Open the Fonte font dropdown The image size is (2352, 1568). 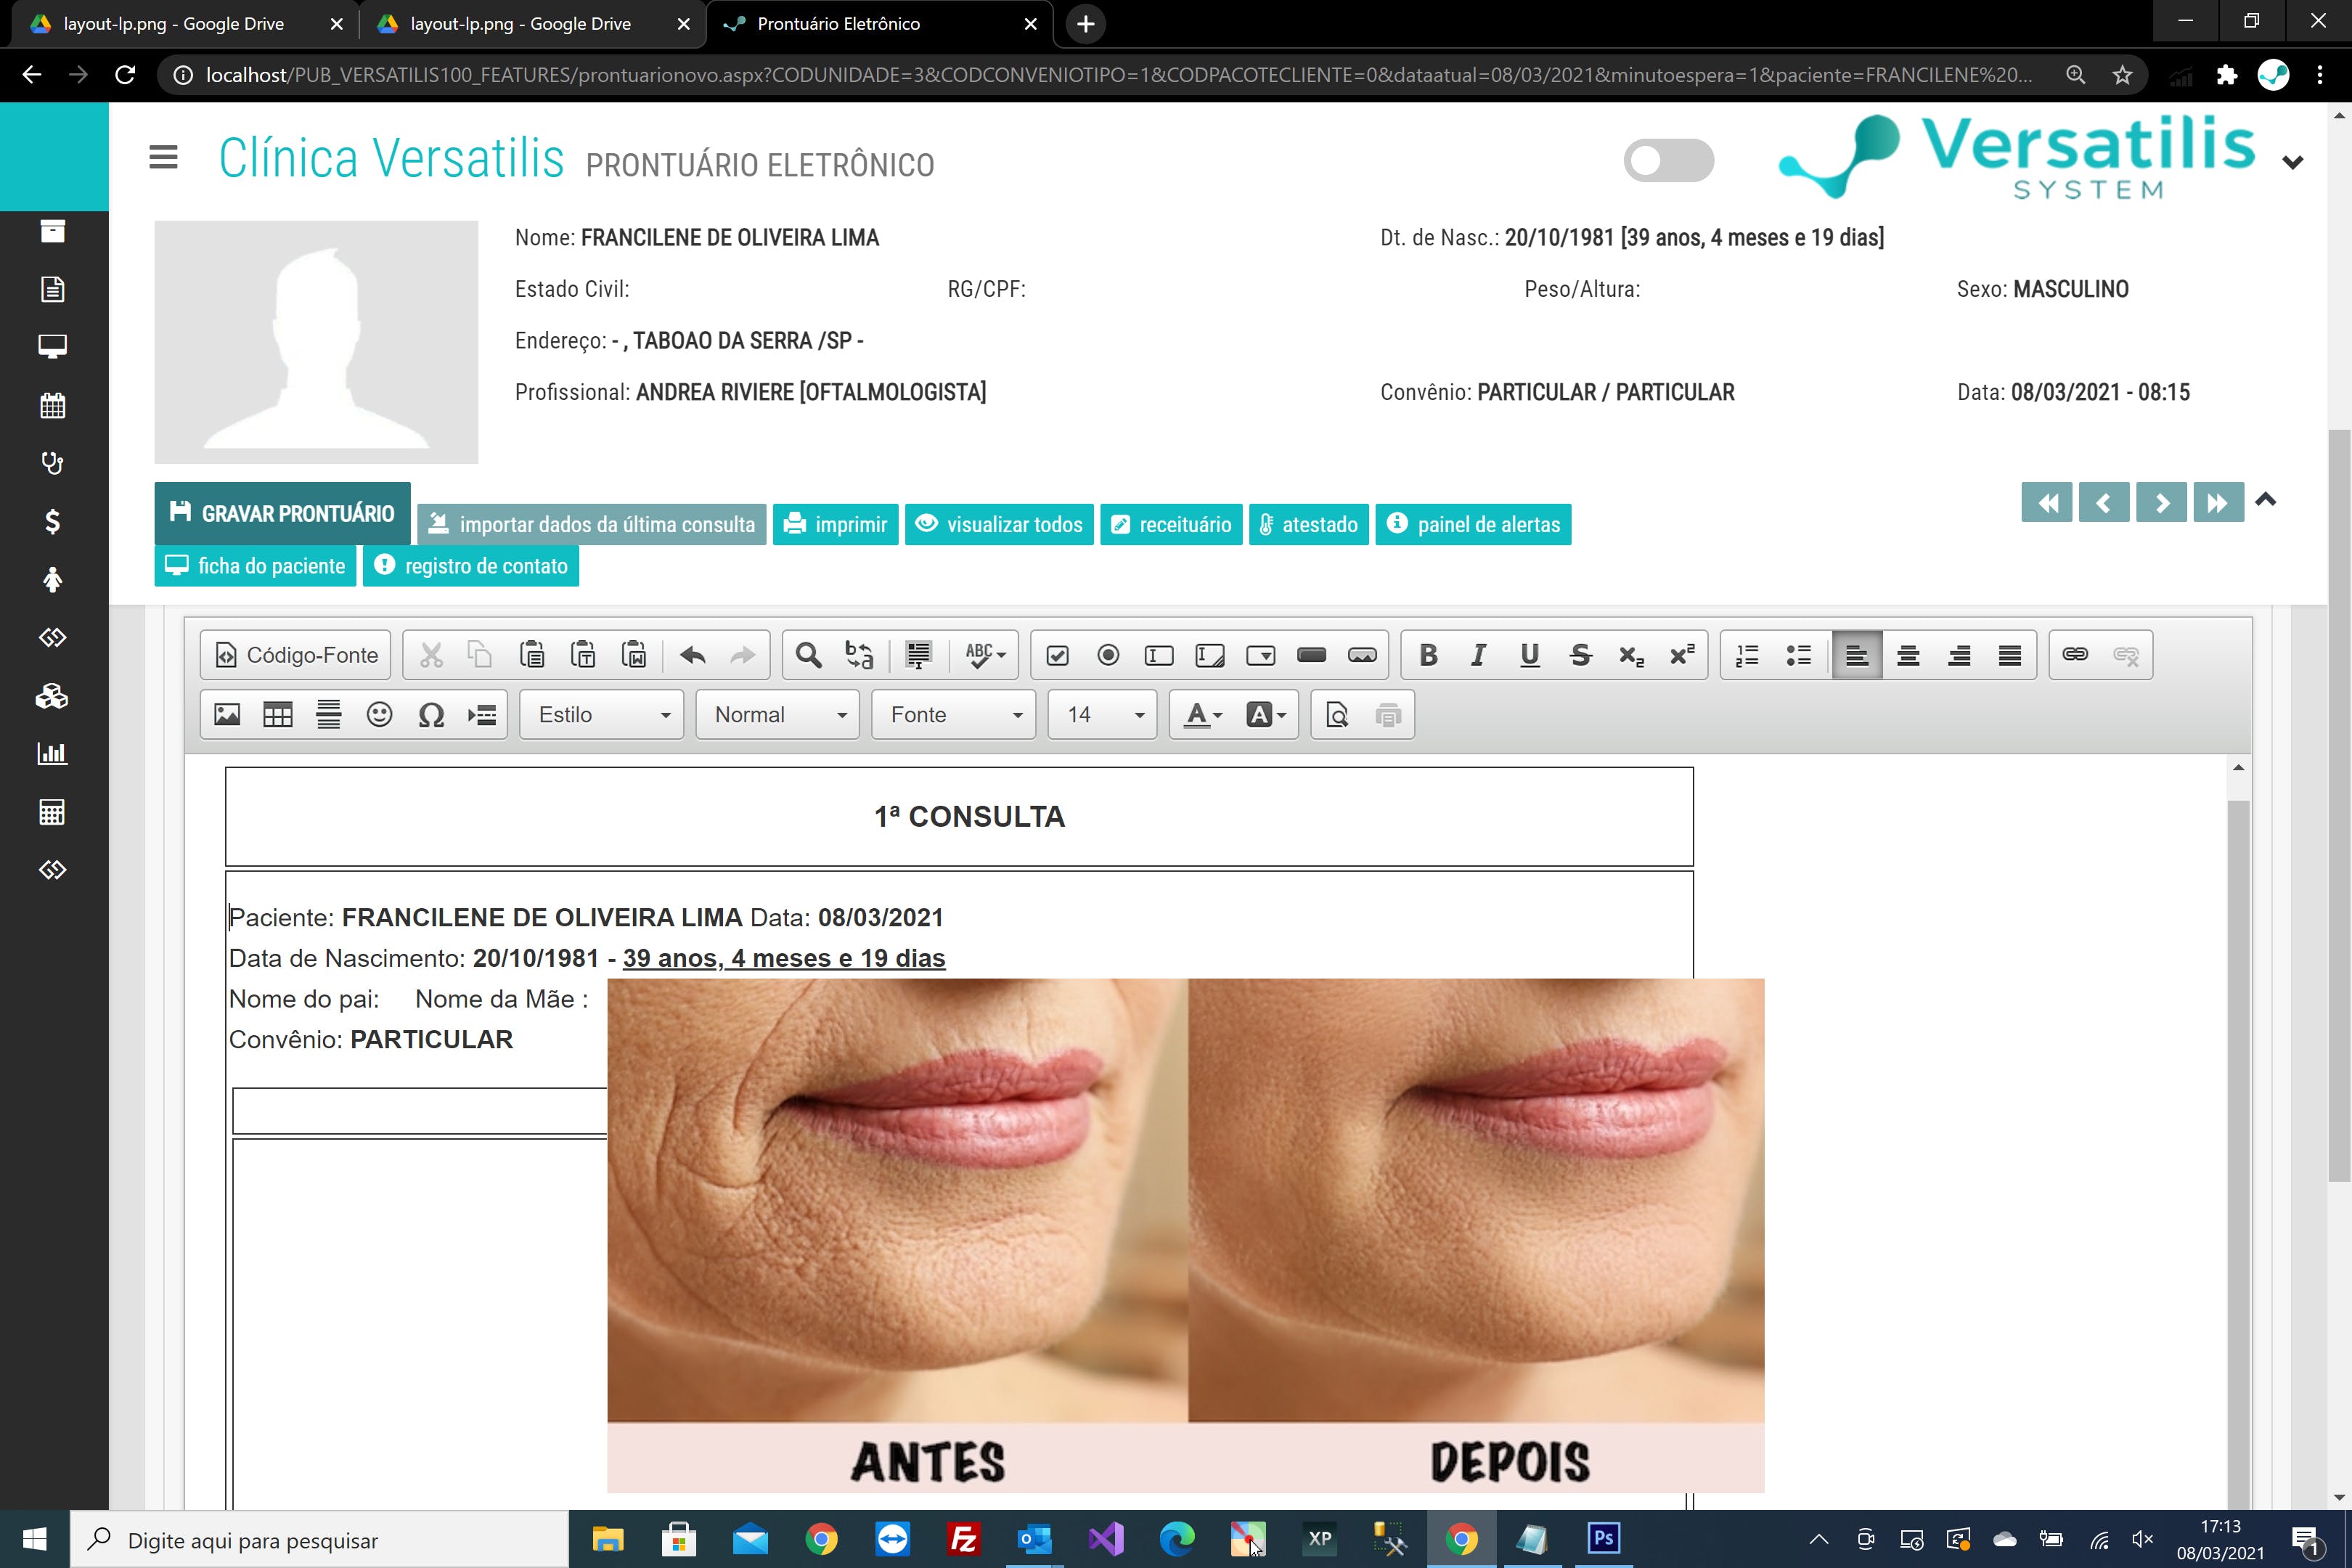954,715
